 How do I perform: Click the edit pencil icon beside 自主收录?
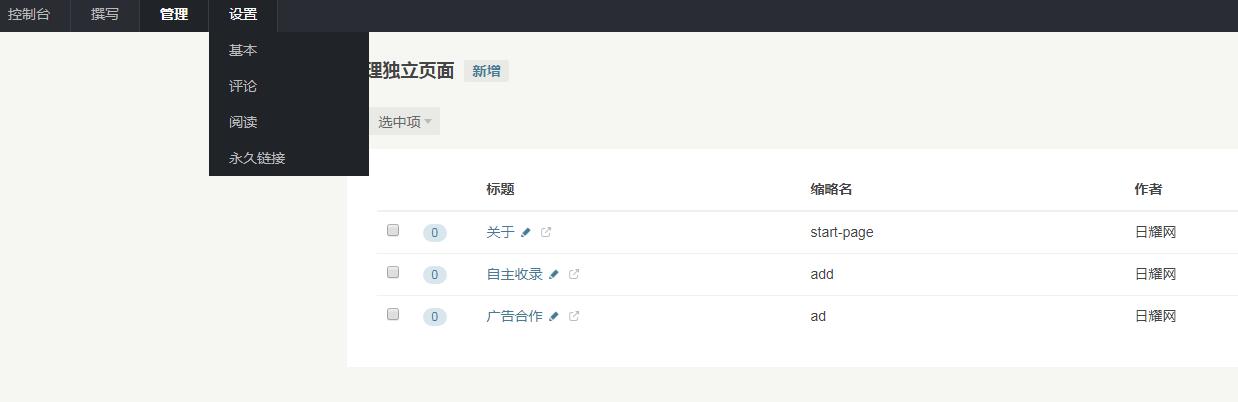554,274
